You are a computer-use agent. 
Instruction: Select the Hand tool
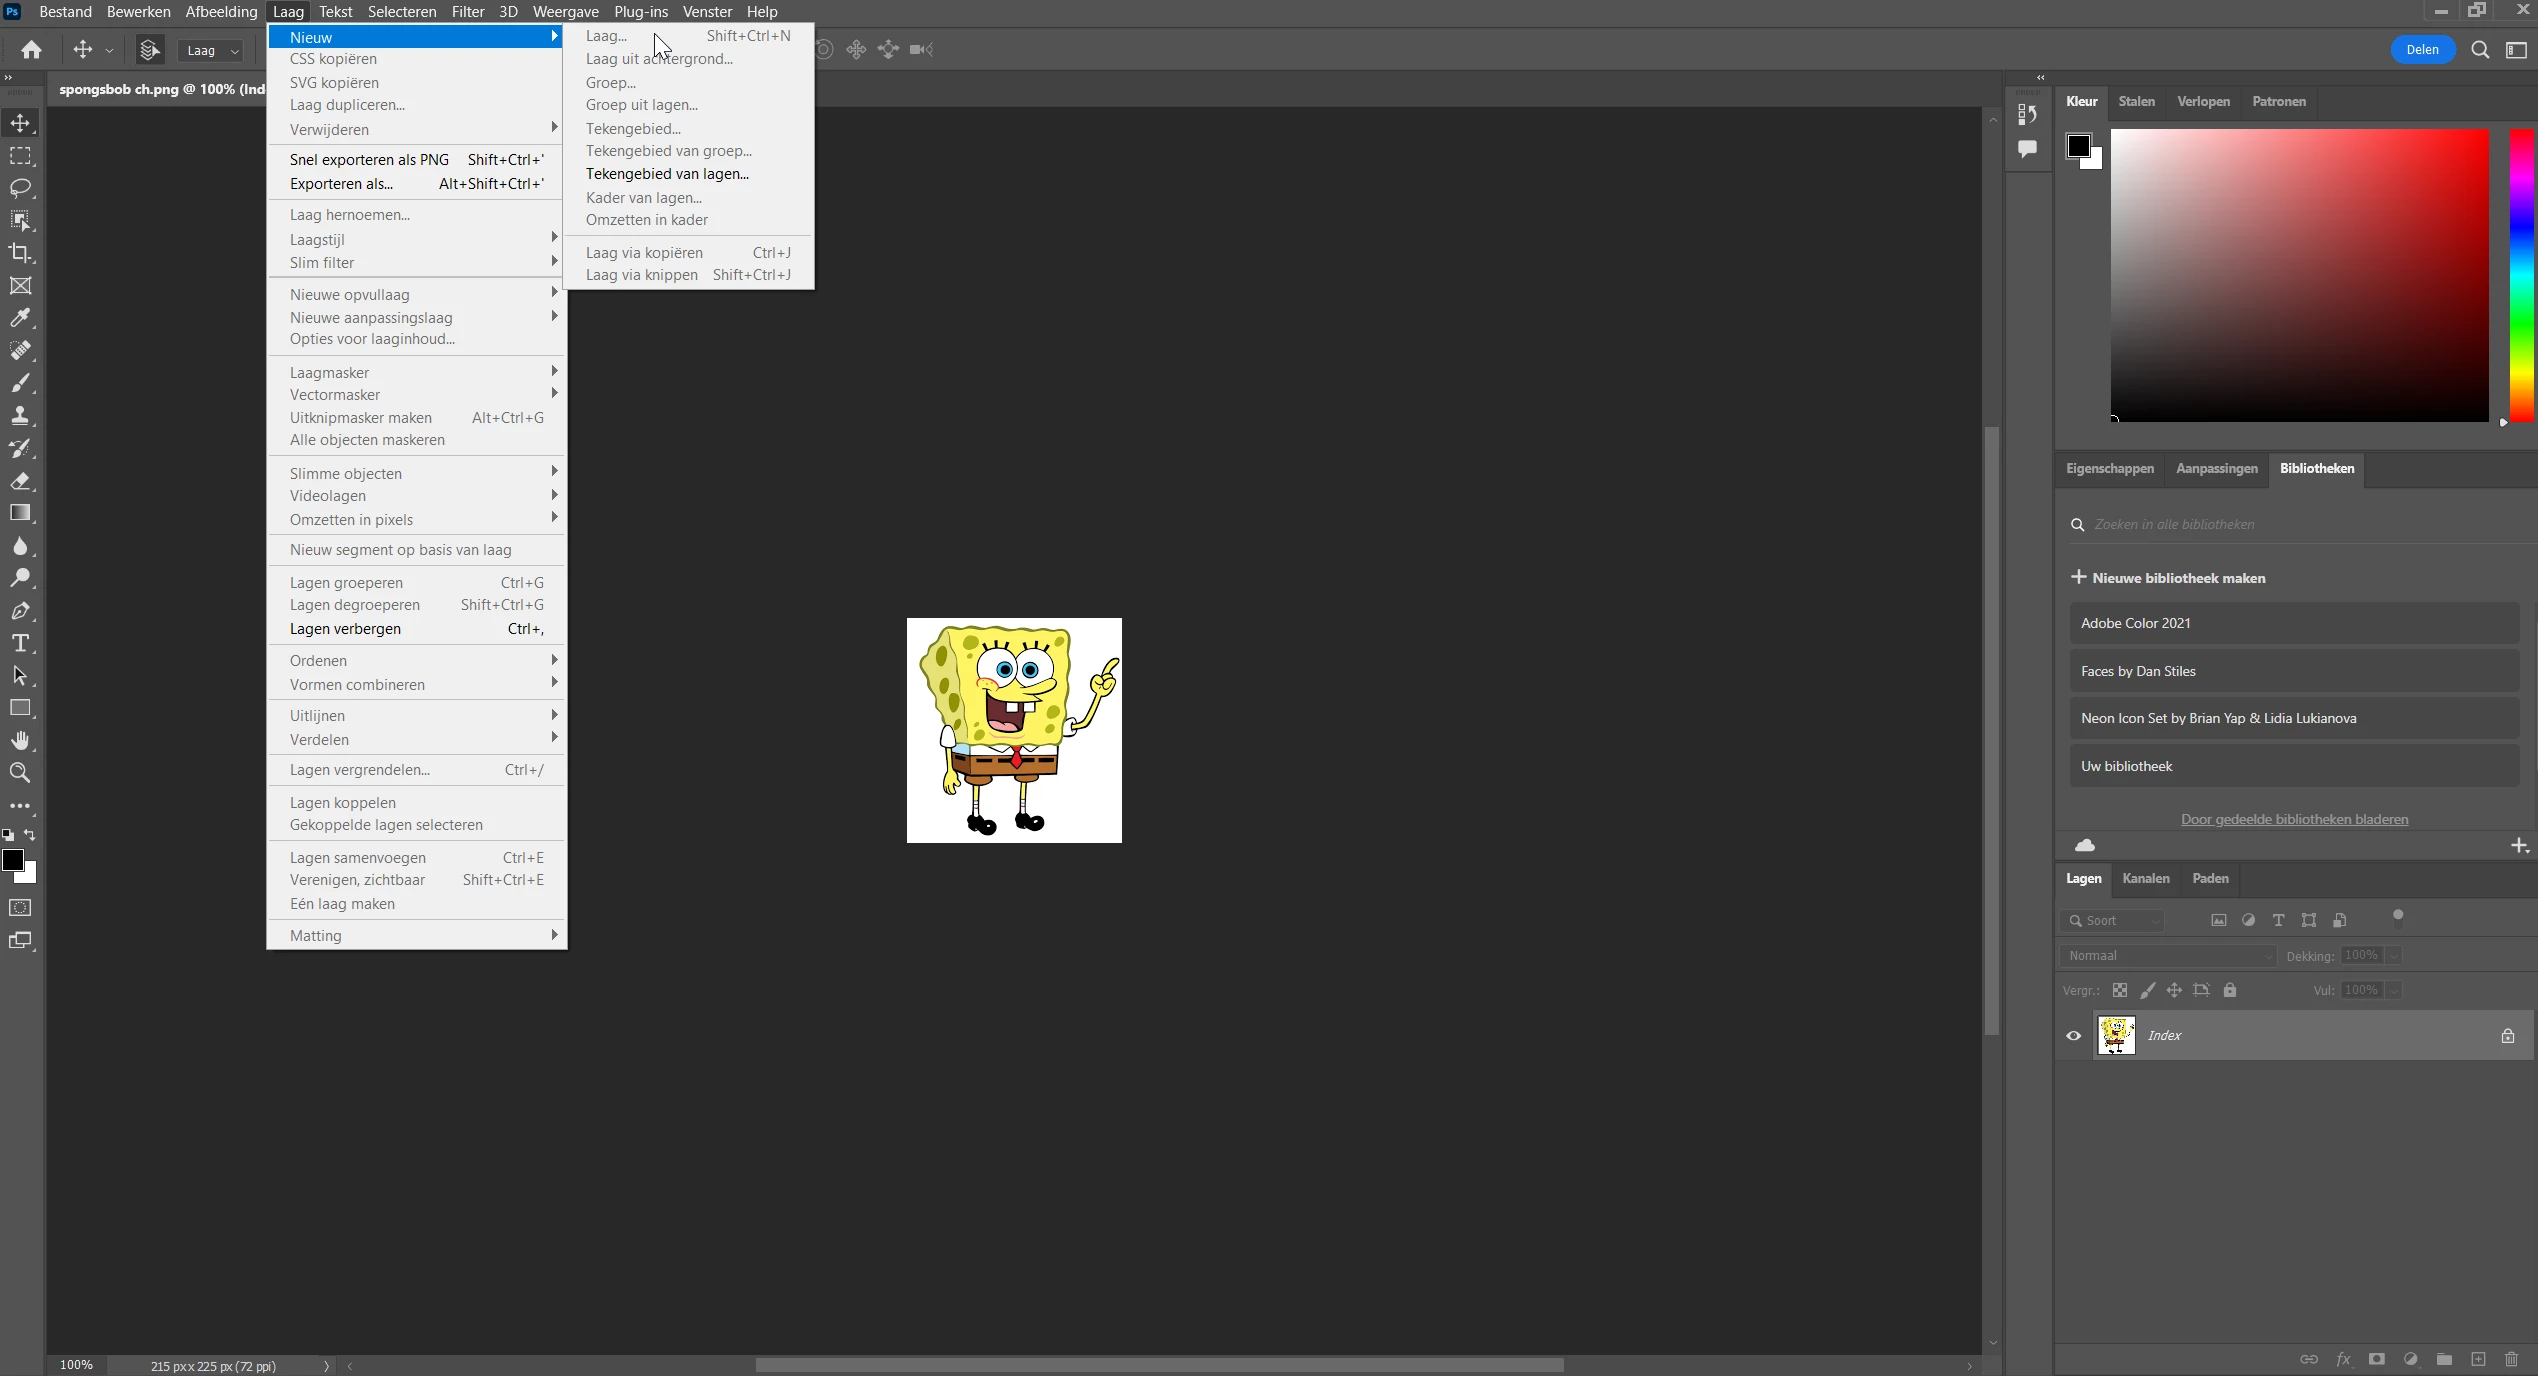(20, 740)
